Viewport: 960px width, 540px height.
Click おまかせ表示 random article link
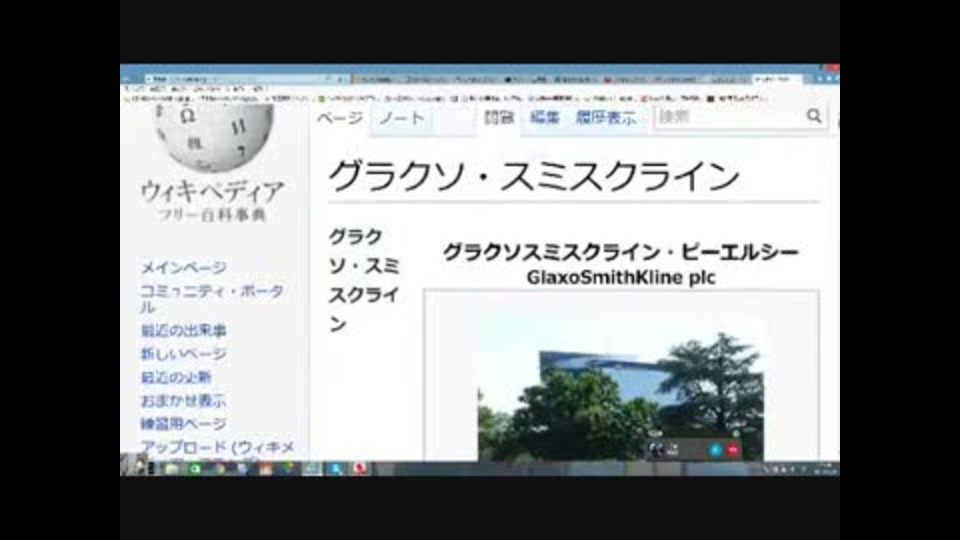point(184,400)
